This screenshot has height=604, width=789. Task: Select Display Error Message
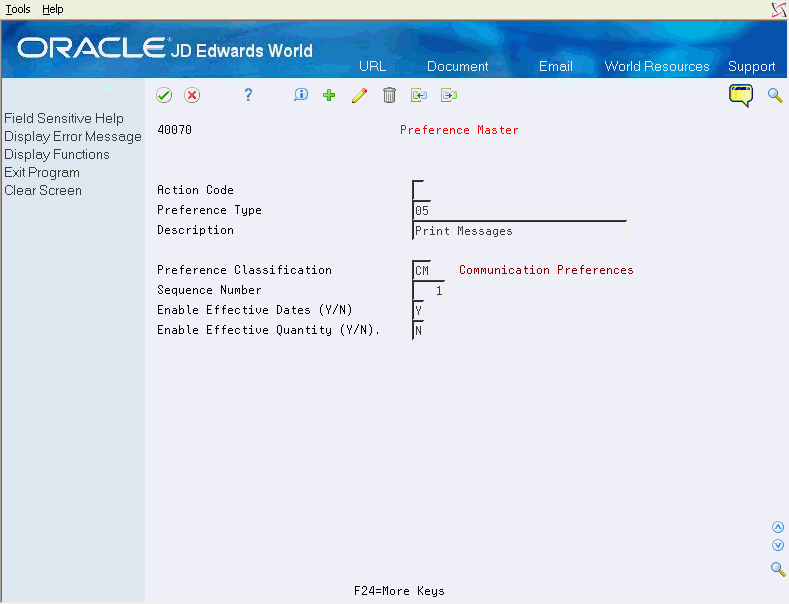tap(73, 136)
